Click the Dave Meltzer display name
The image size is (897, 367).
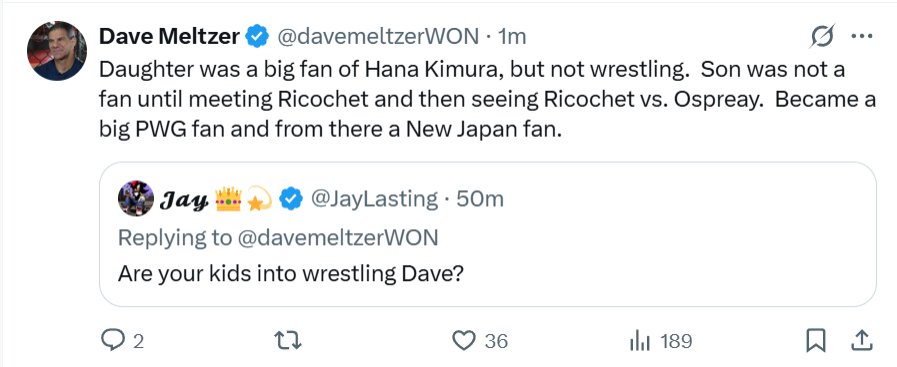169,36
